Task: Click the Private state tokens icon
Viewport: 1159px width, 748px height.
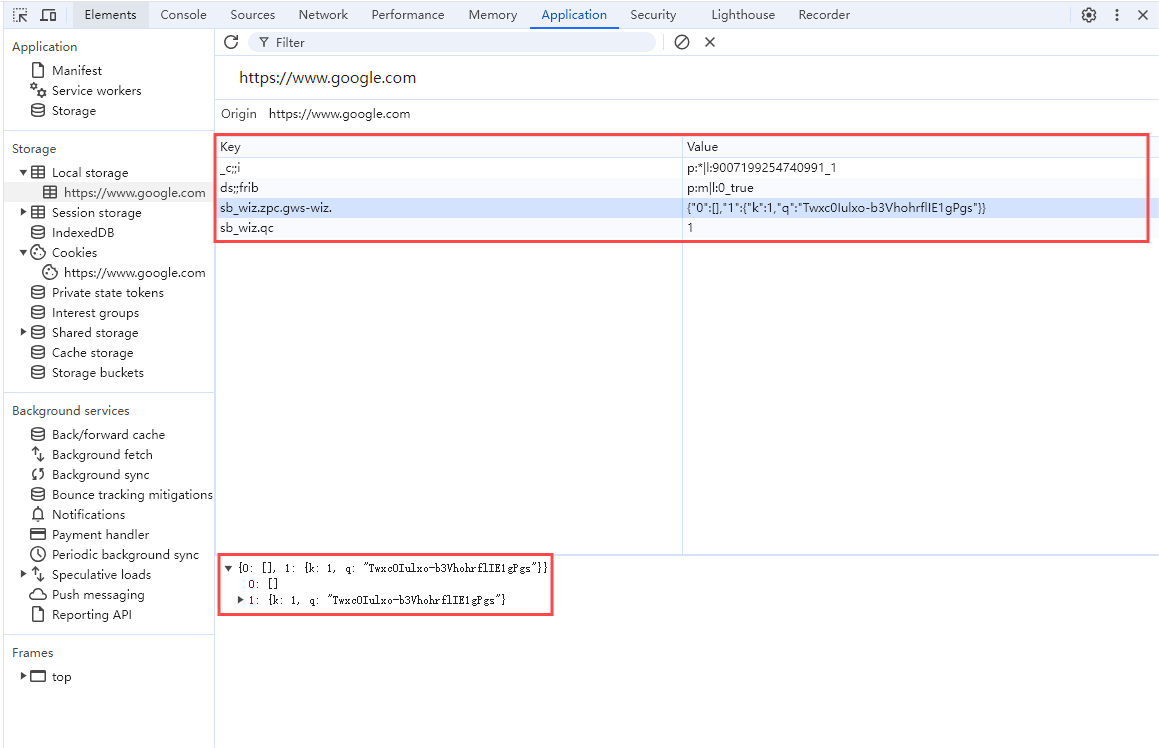Action: (38, 292)
